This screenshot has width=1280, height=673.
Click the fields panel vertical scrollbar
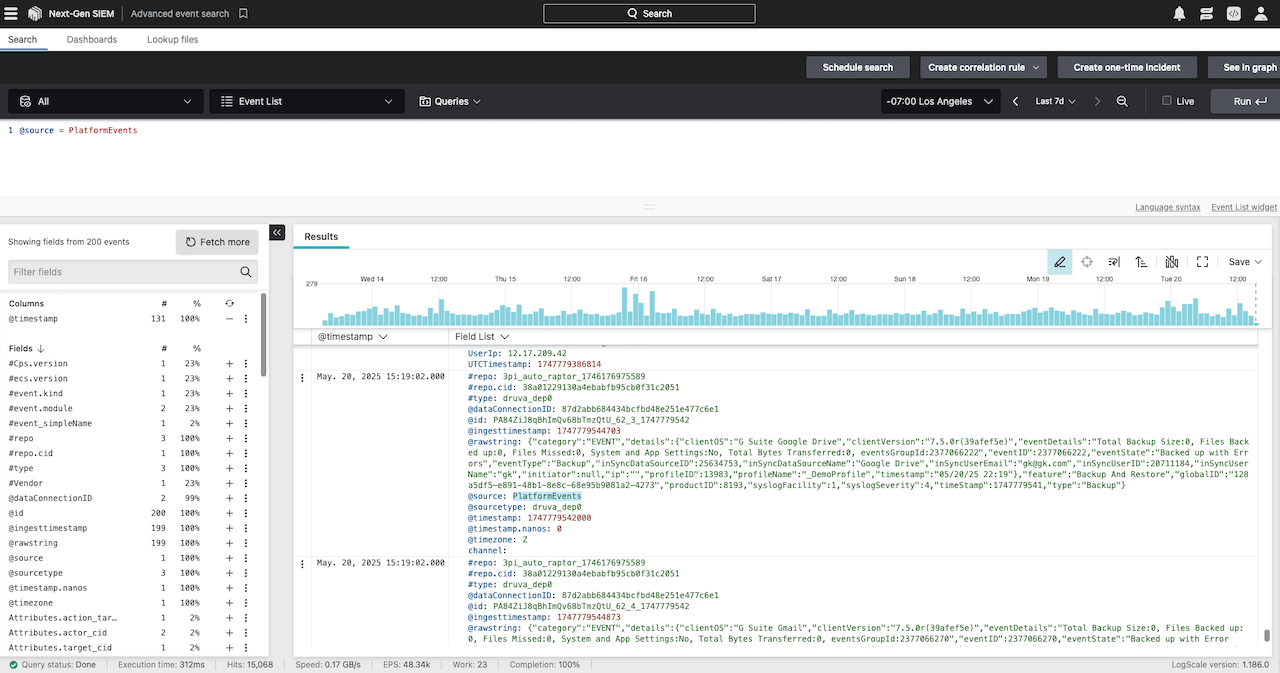264,334
